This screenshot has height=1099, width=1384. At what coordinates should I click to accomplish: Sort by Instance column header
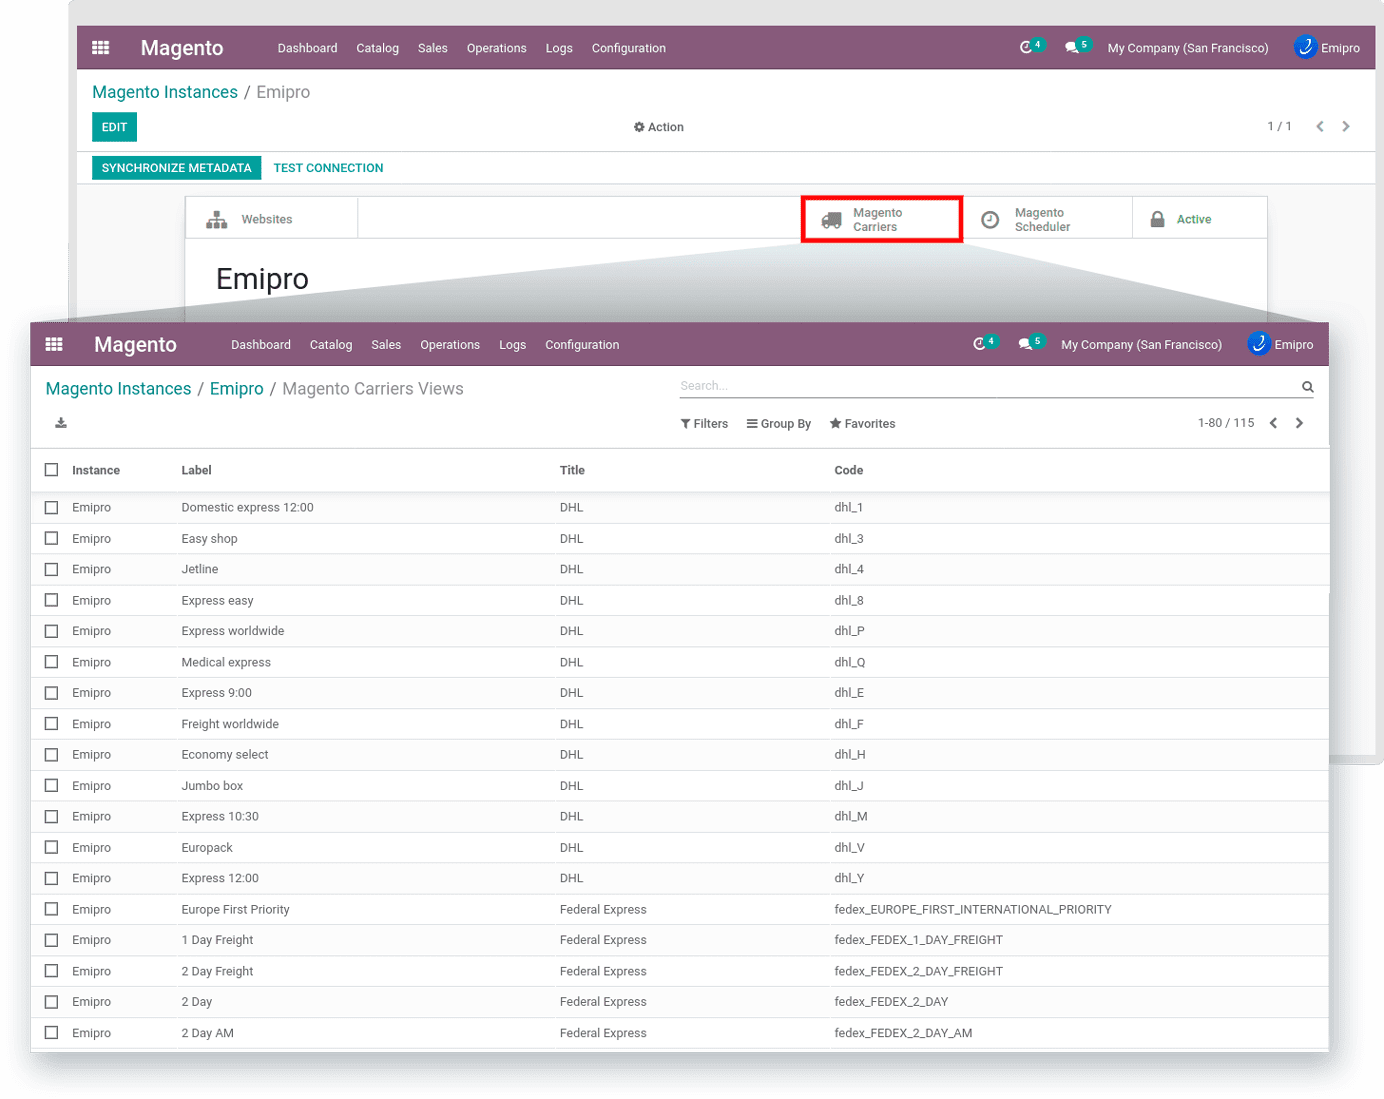click(96, 470)
